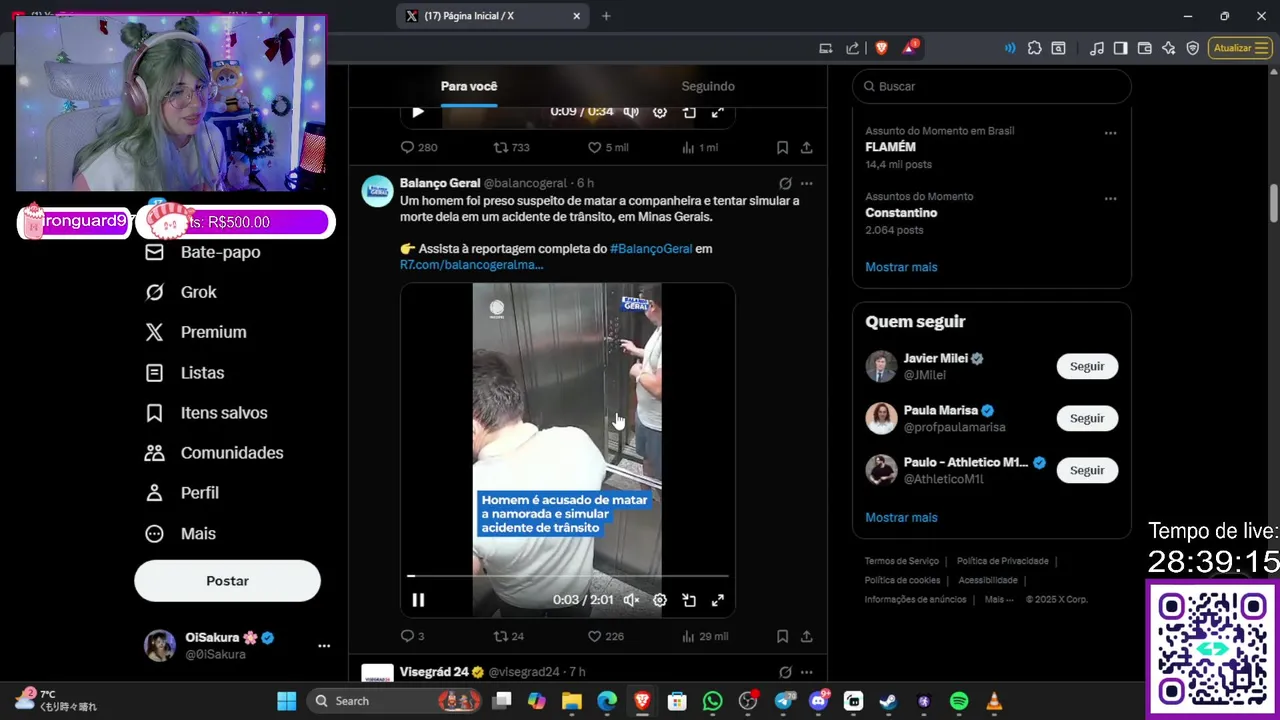The width and height of the screenshot is (1280, 720).
Task: Like the top post with 5 mil likes
Action: [607, 147]
